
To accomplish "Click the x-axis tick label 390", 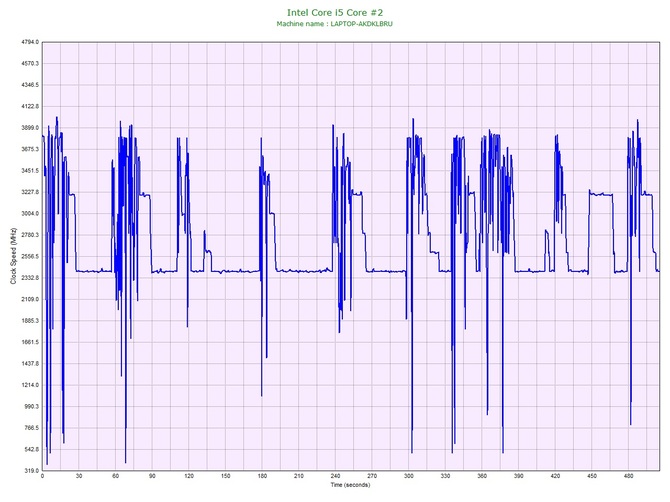I will 519,476.
